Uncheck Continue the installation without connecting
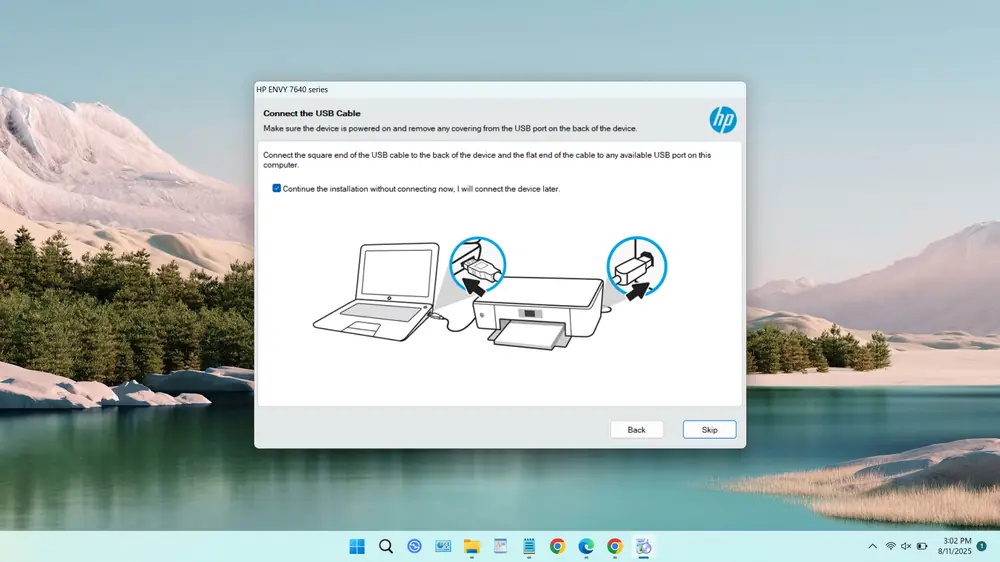1000x562 pixels. (276, 188)
